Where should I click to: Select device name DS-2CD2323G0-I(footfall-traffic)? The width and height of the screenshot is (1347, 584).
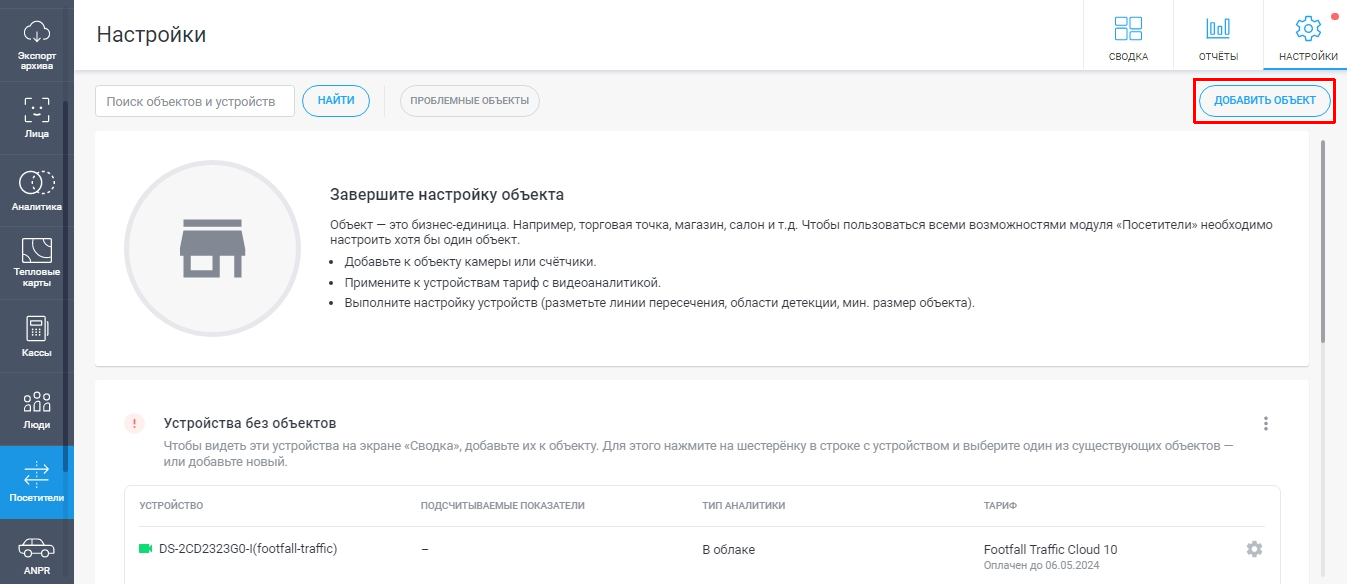click(248, 549)
